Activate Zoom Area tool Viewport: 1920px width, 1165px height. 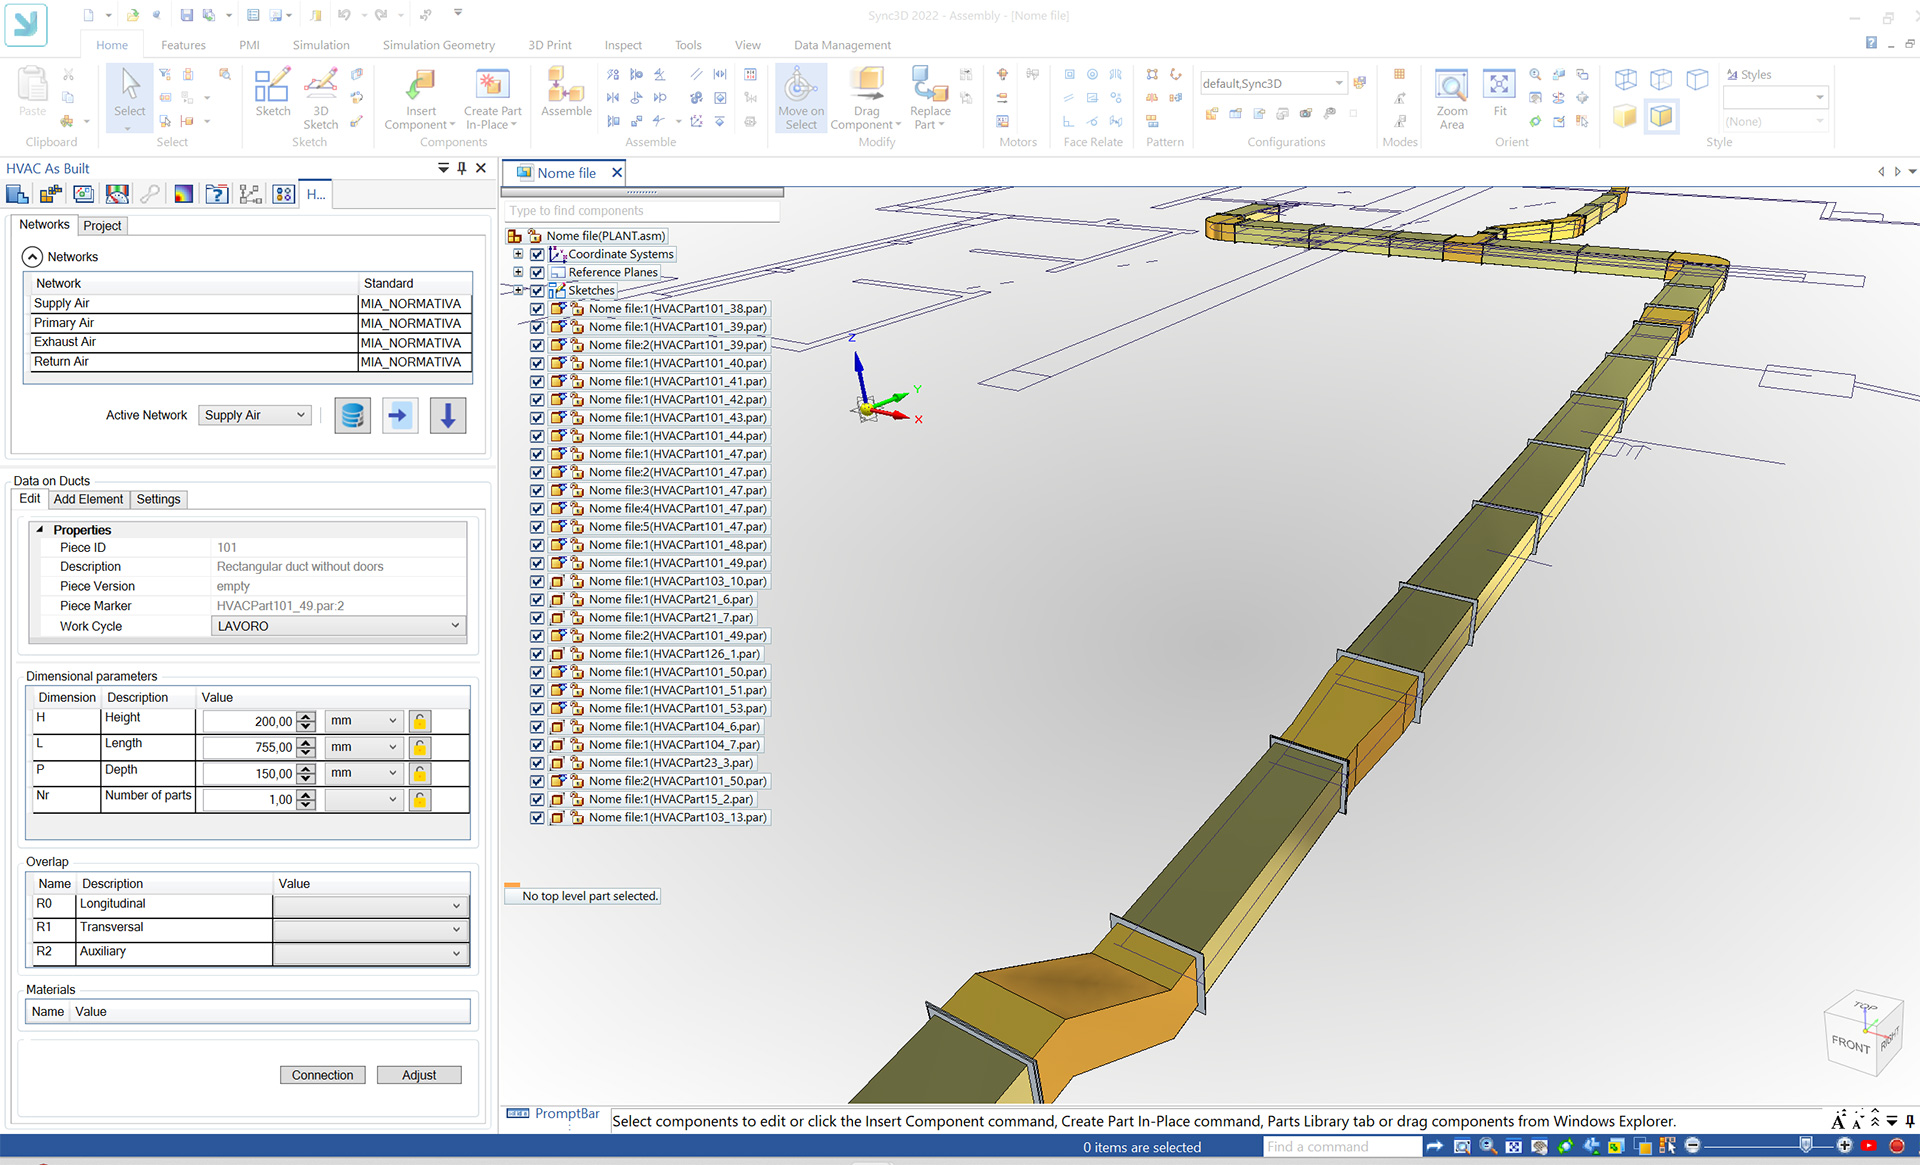1451,97
